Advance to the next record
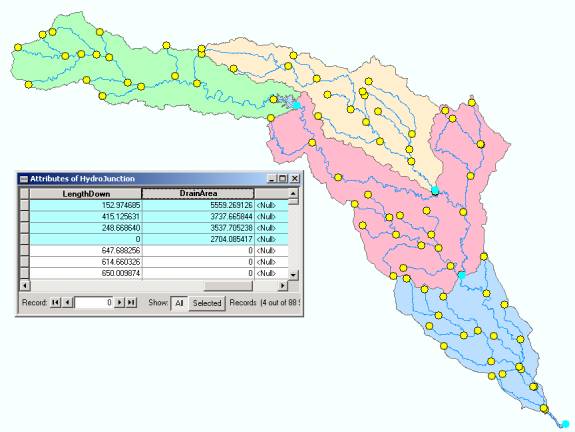This screenshot has height=432, width=575. click(x=120, y=303)
